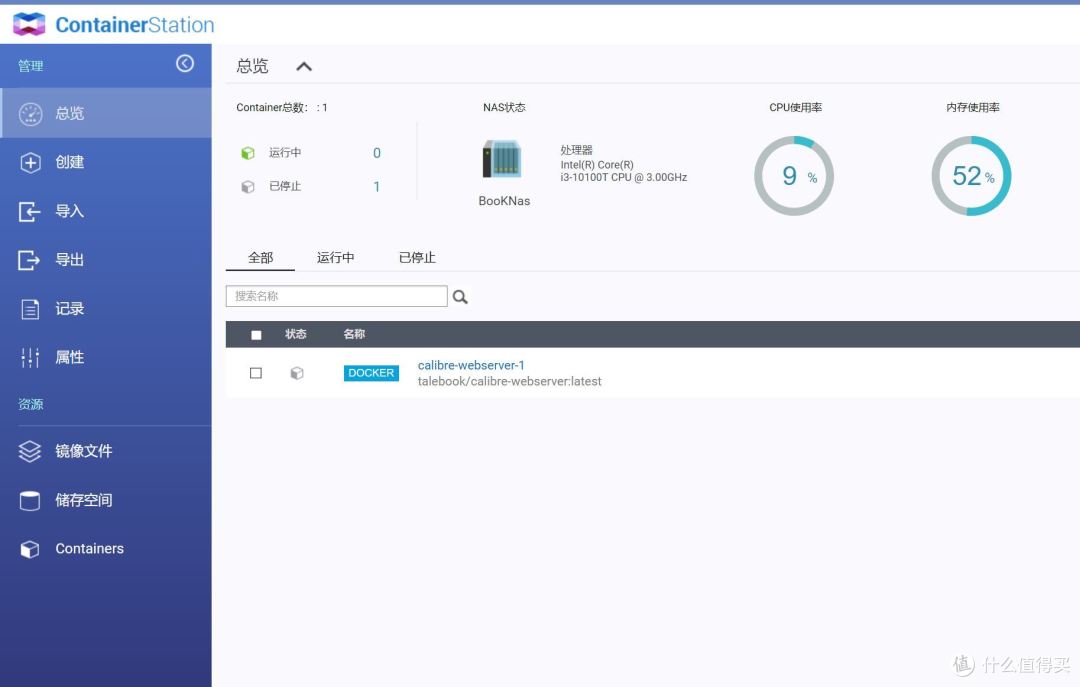The image size is (1080, 687).
Task: Toggle the select-all checkbox in table header
Action: click(x=256, y=335)
